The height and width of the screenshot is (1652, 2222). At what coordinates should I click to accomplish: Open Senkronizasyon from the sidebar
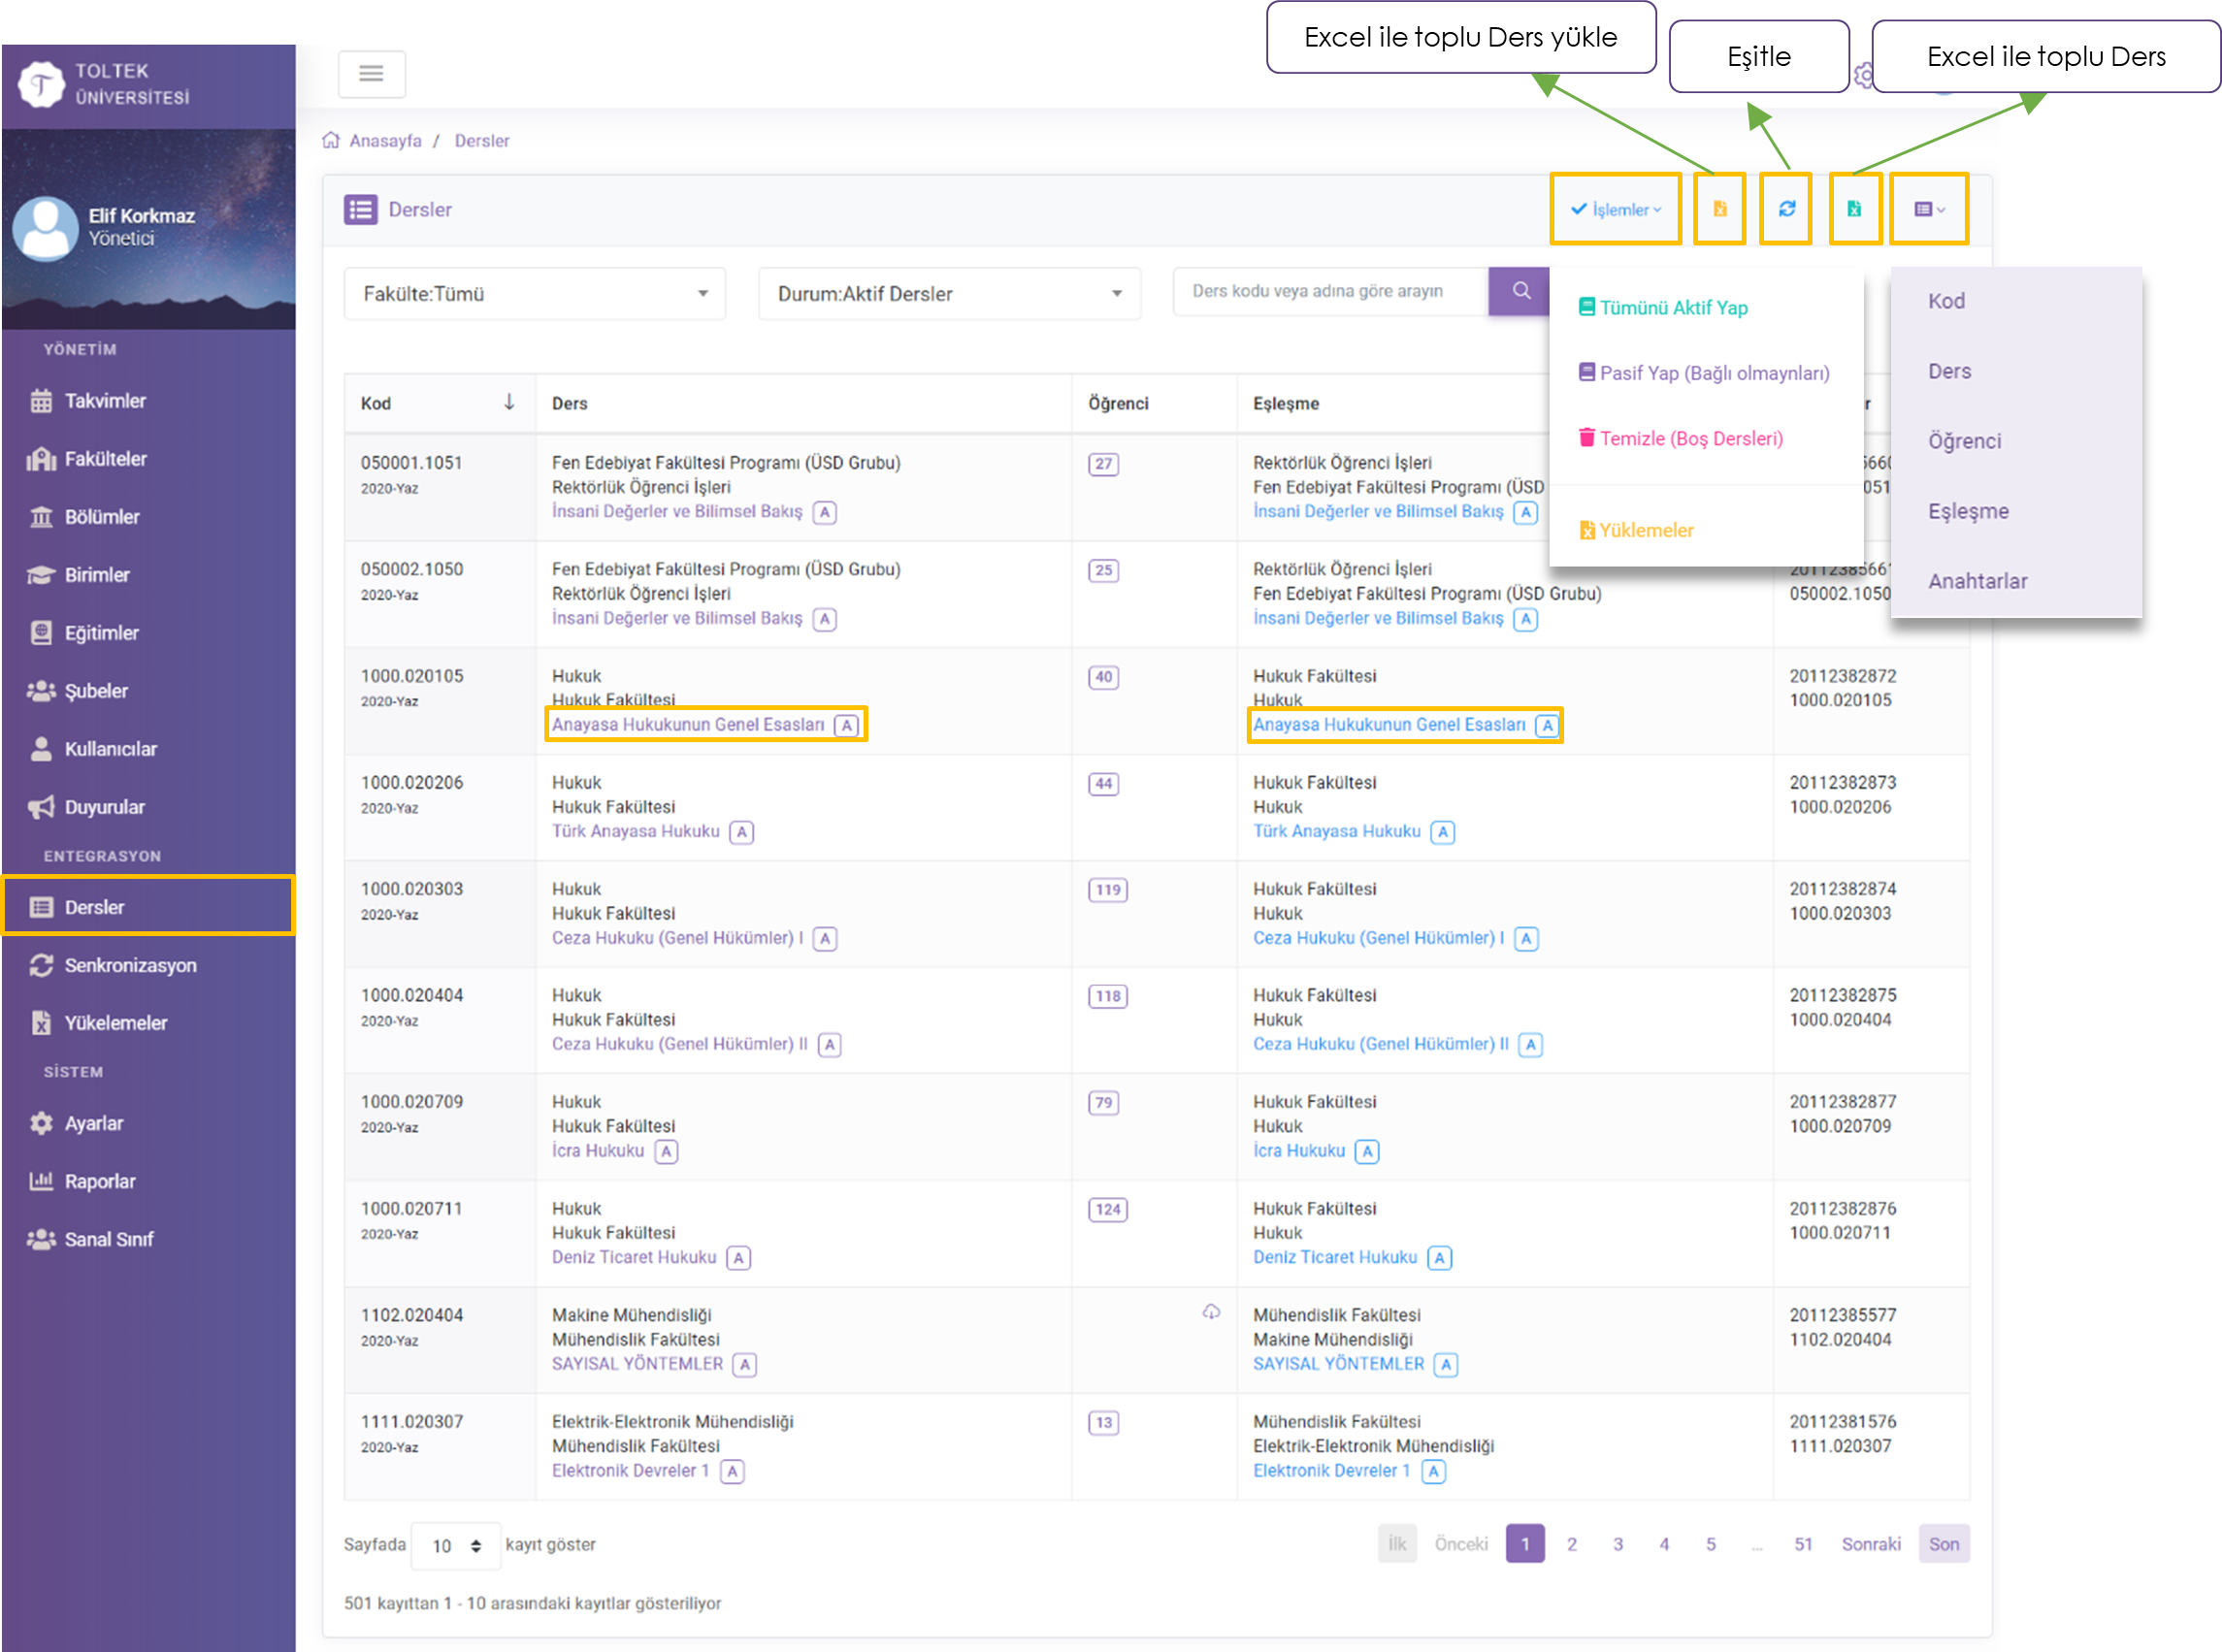[130, 965]
